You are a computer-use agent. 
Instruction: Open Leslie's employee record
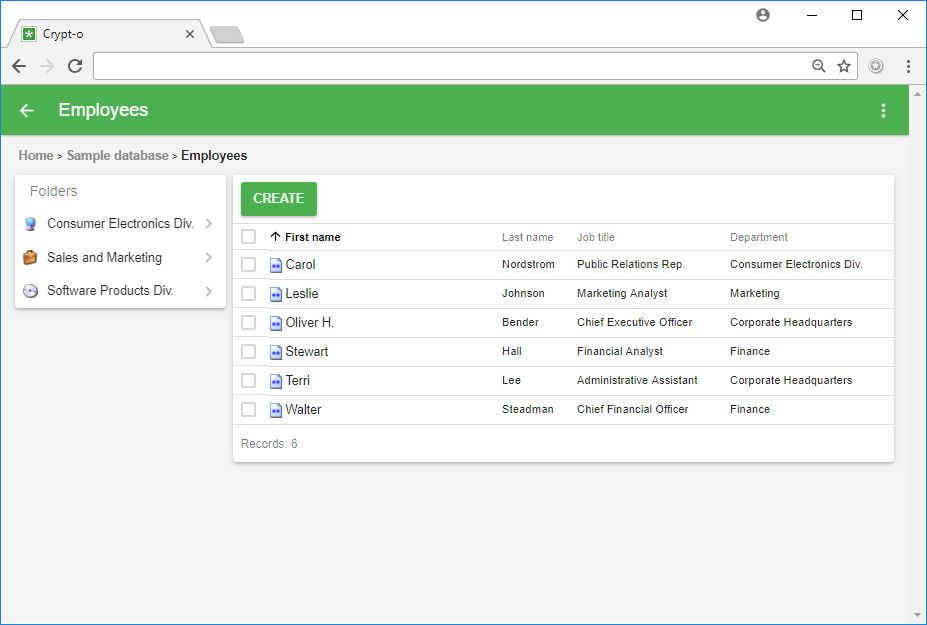(302, 293)
